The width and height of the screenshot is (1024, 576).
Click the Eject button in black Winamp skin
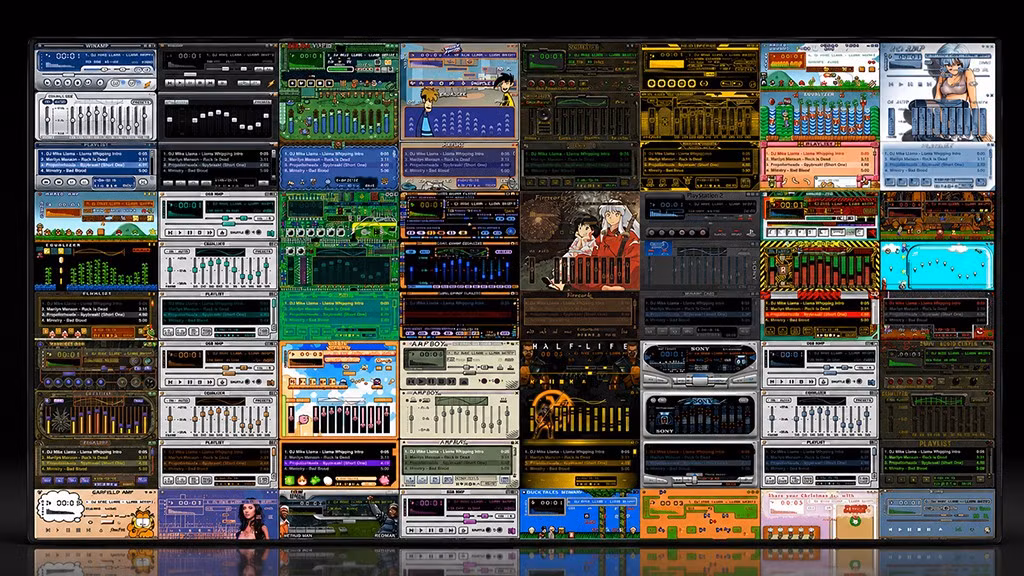[222, 83]
